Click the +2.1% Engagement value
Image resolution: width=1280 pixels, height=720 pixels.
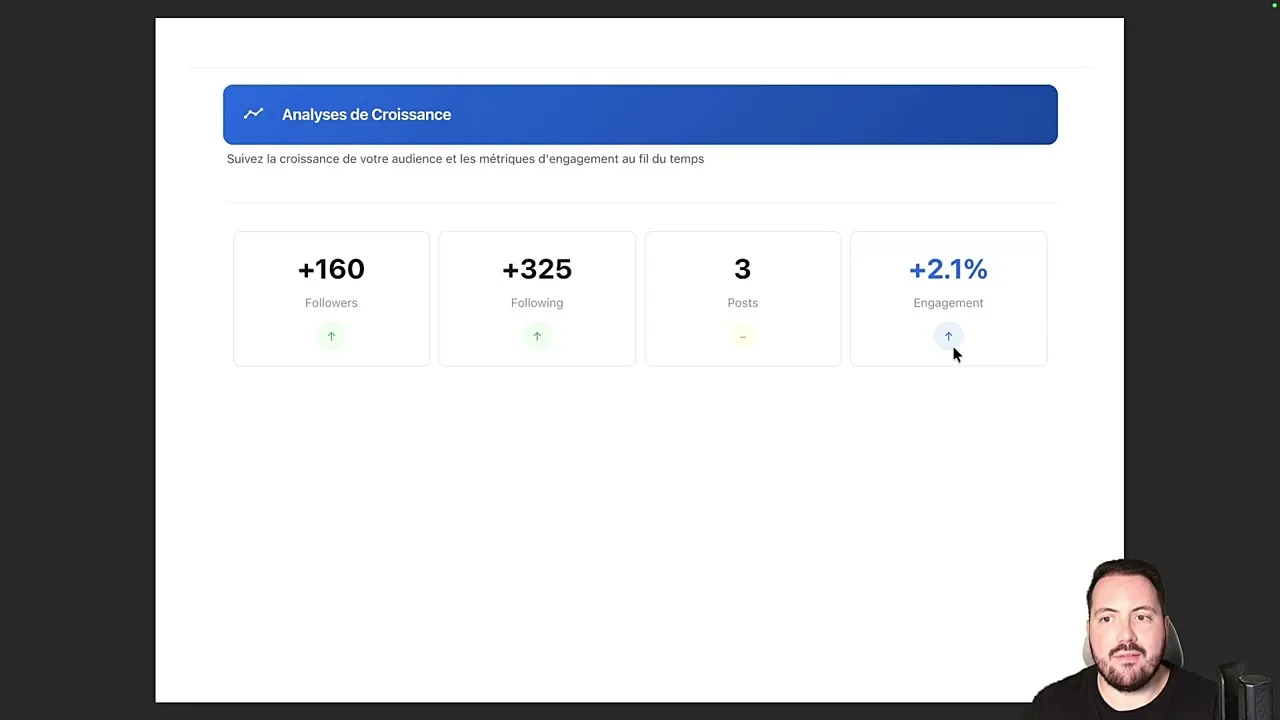pos(948,269)
